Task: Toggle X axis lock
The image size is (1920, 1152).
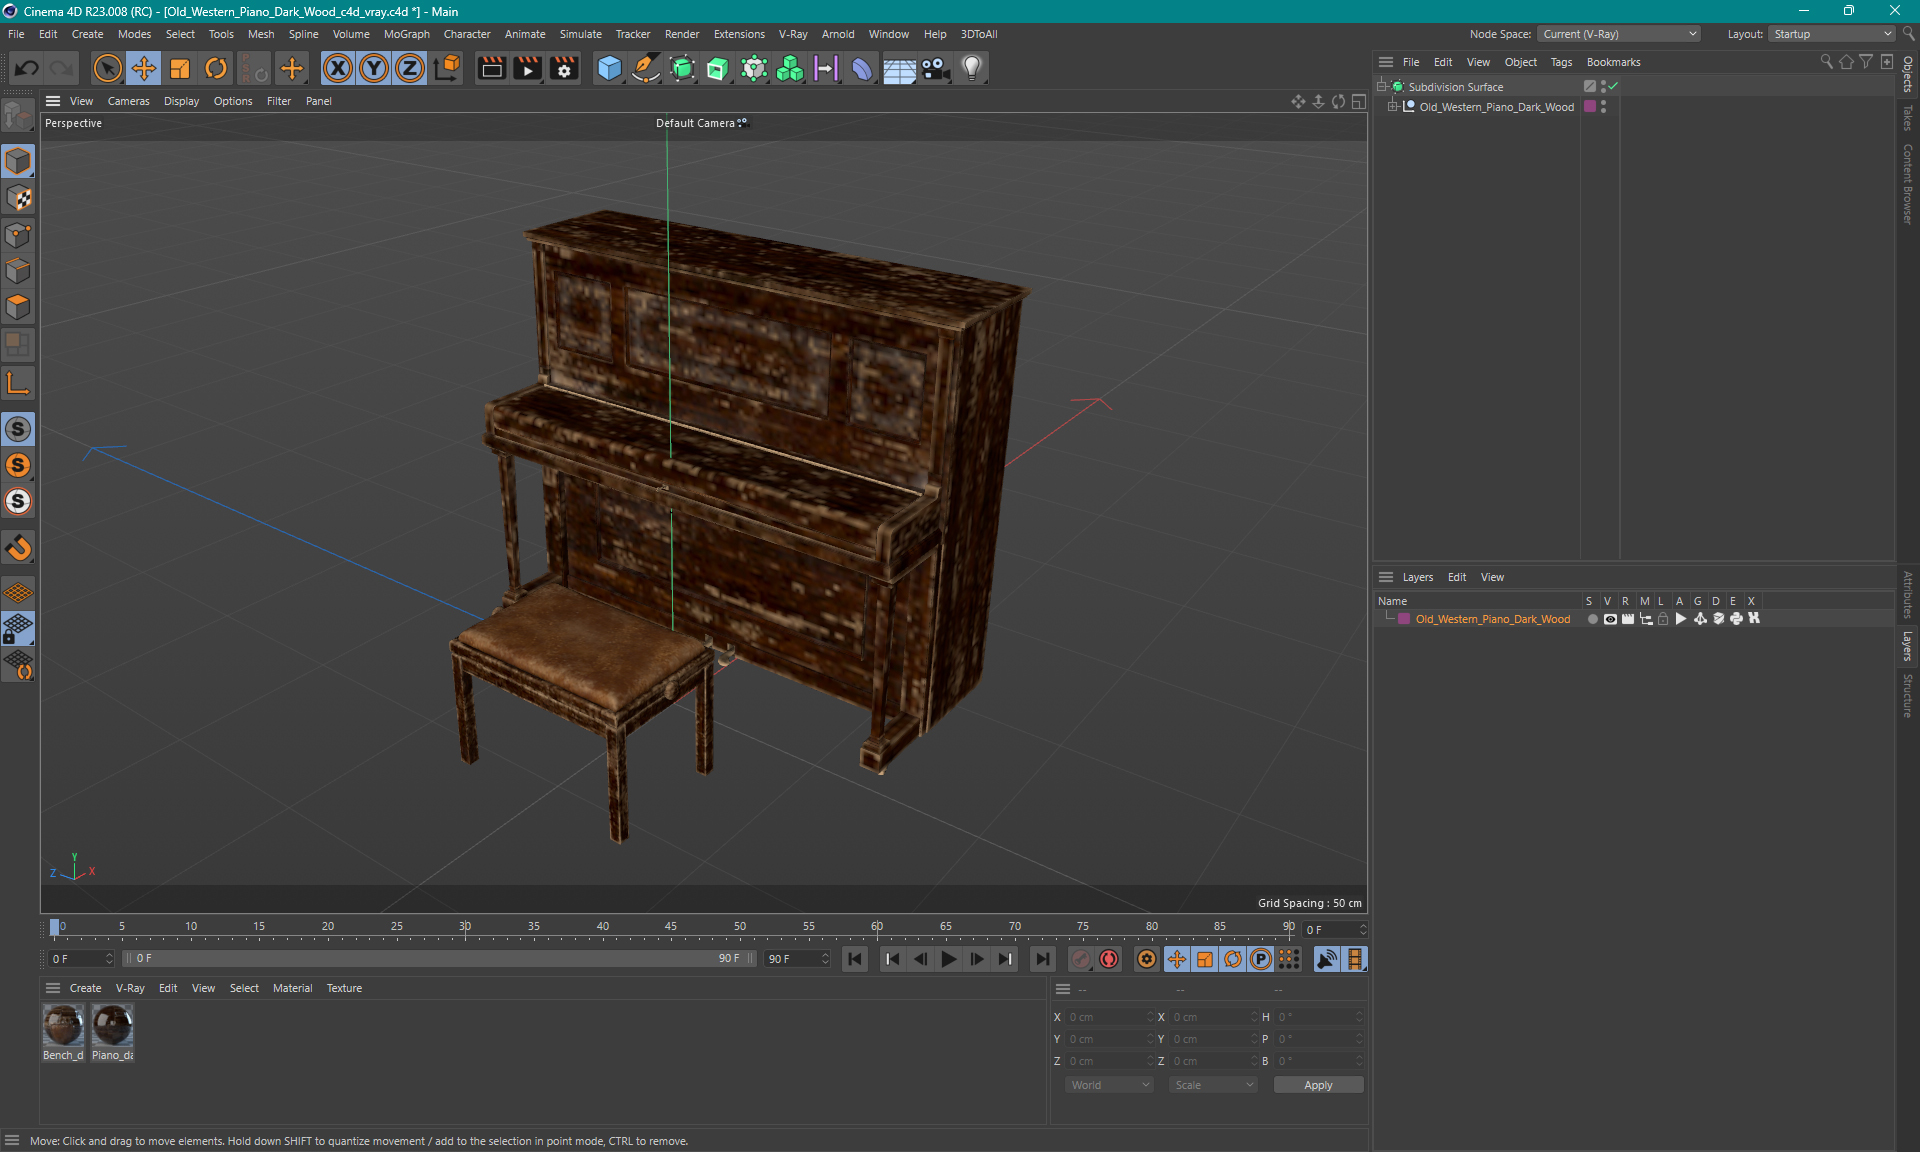Action: point(338,68)
